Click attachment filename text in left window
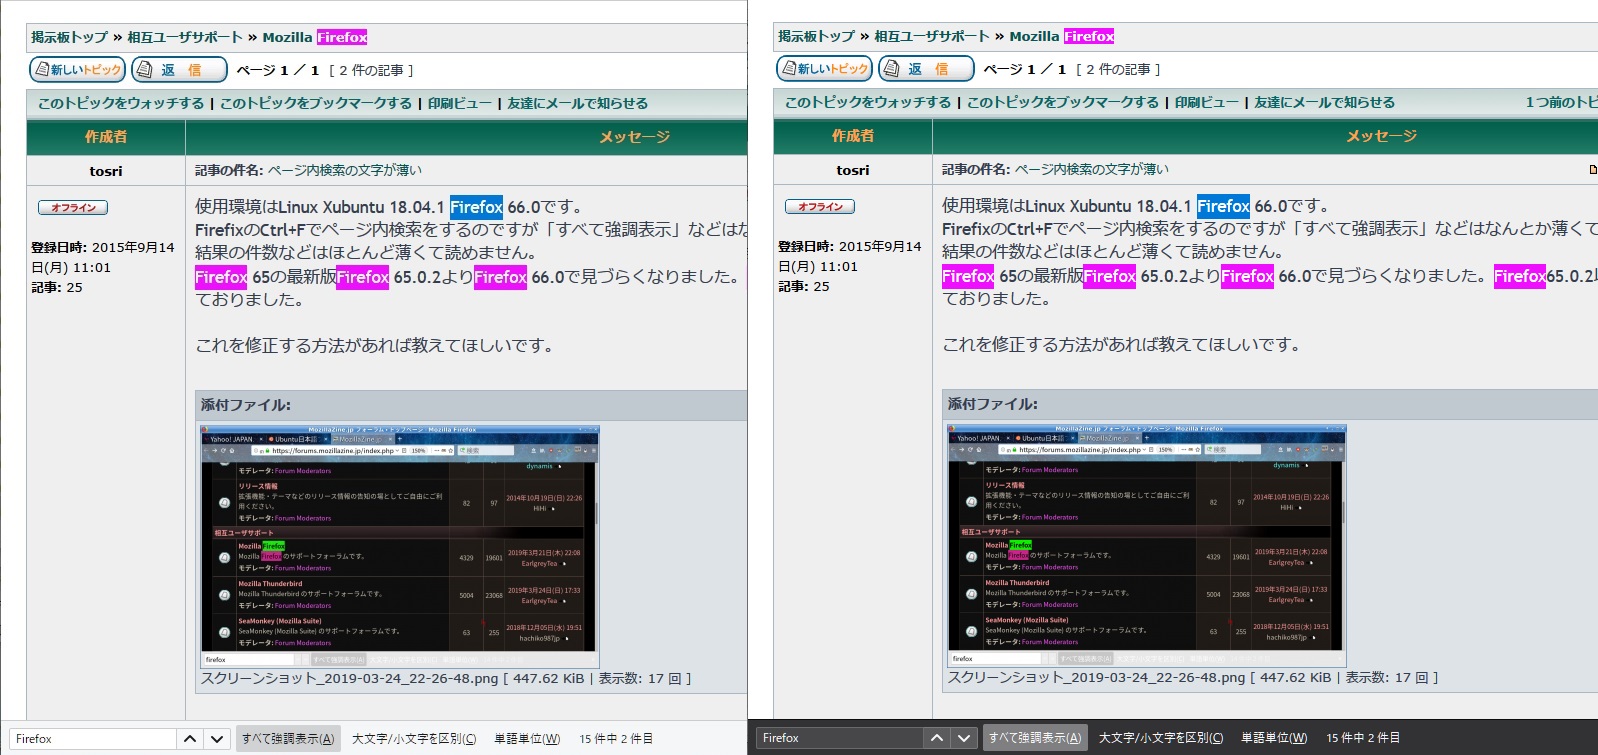Viewport: 1598px width, 755px height. (350, 679)
